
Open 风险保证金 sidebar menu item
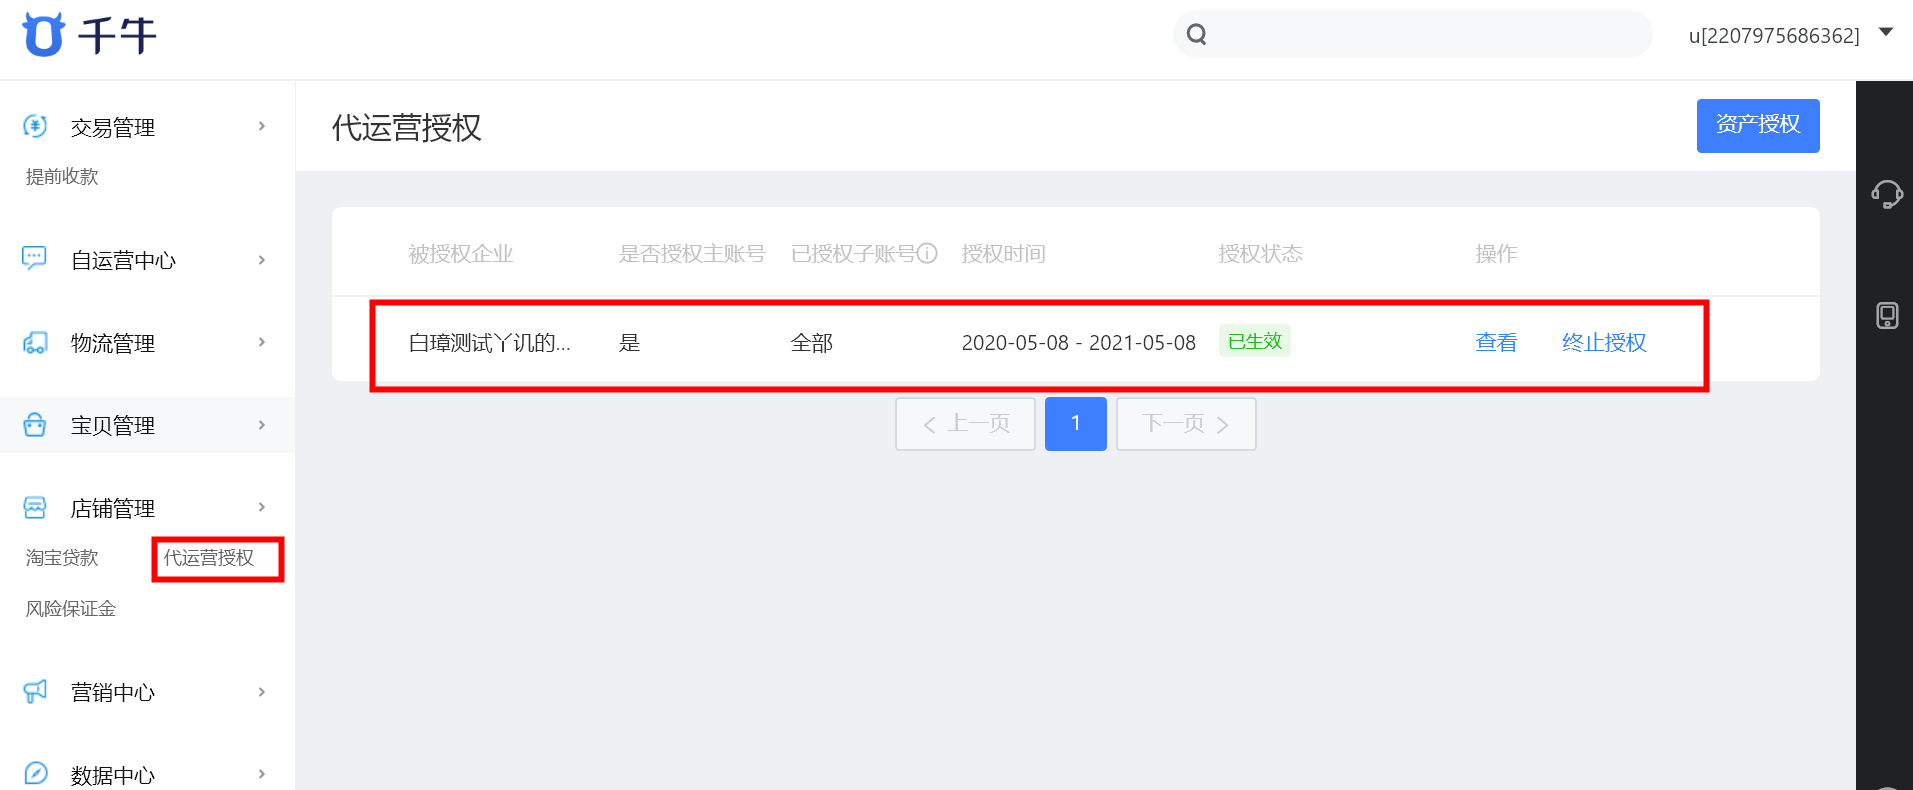pos(71,609)
